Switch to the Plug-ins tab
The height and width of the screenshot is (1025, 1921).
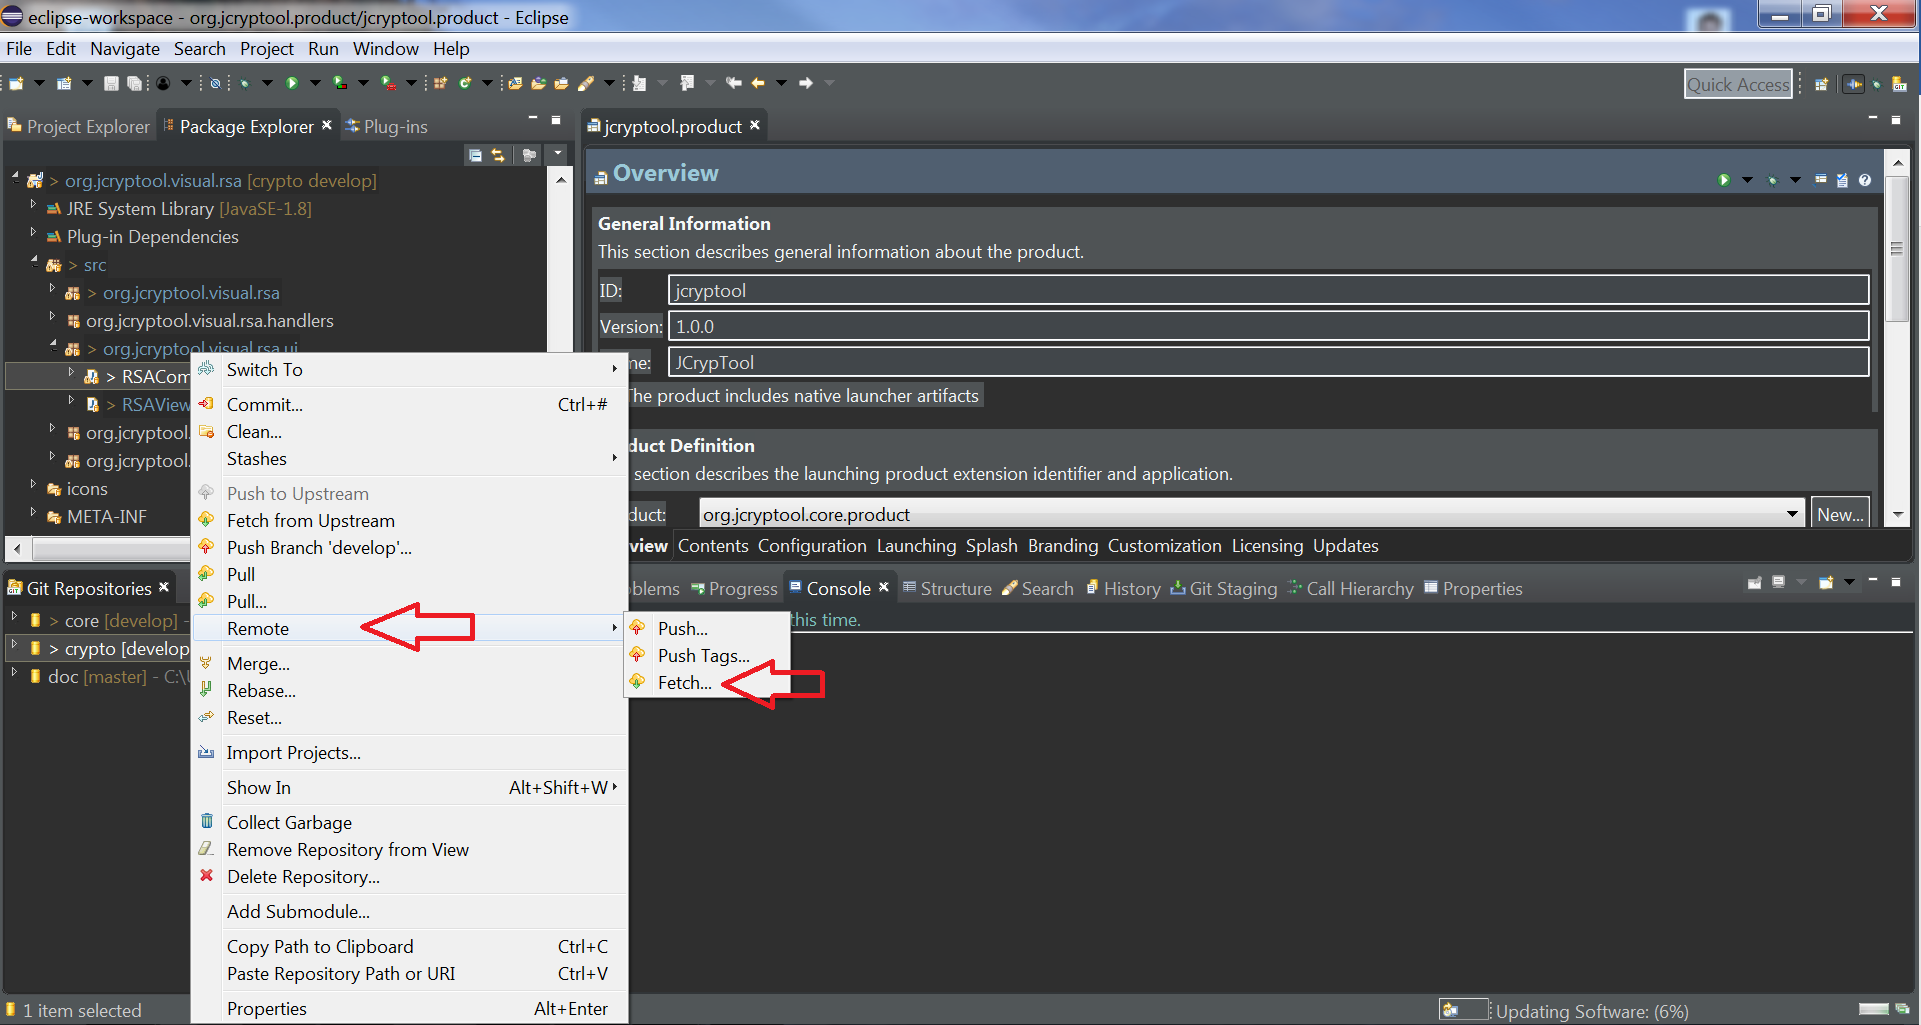point(386,126)
